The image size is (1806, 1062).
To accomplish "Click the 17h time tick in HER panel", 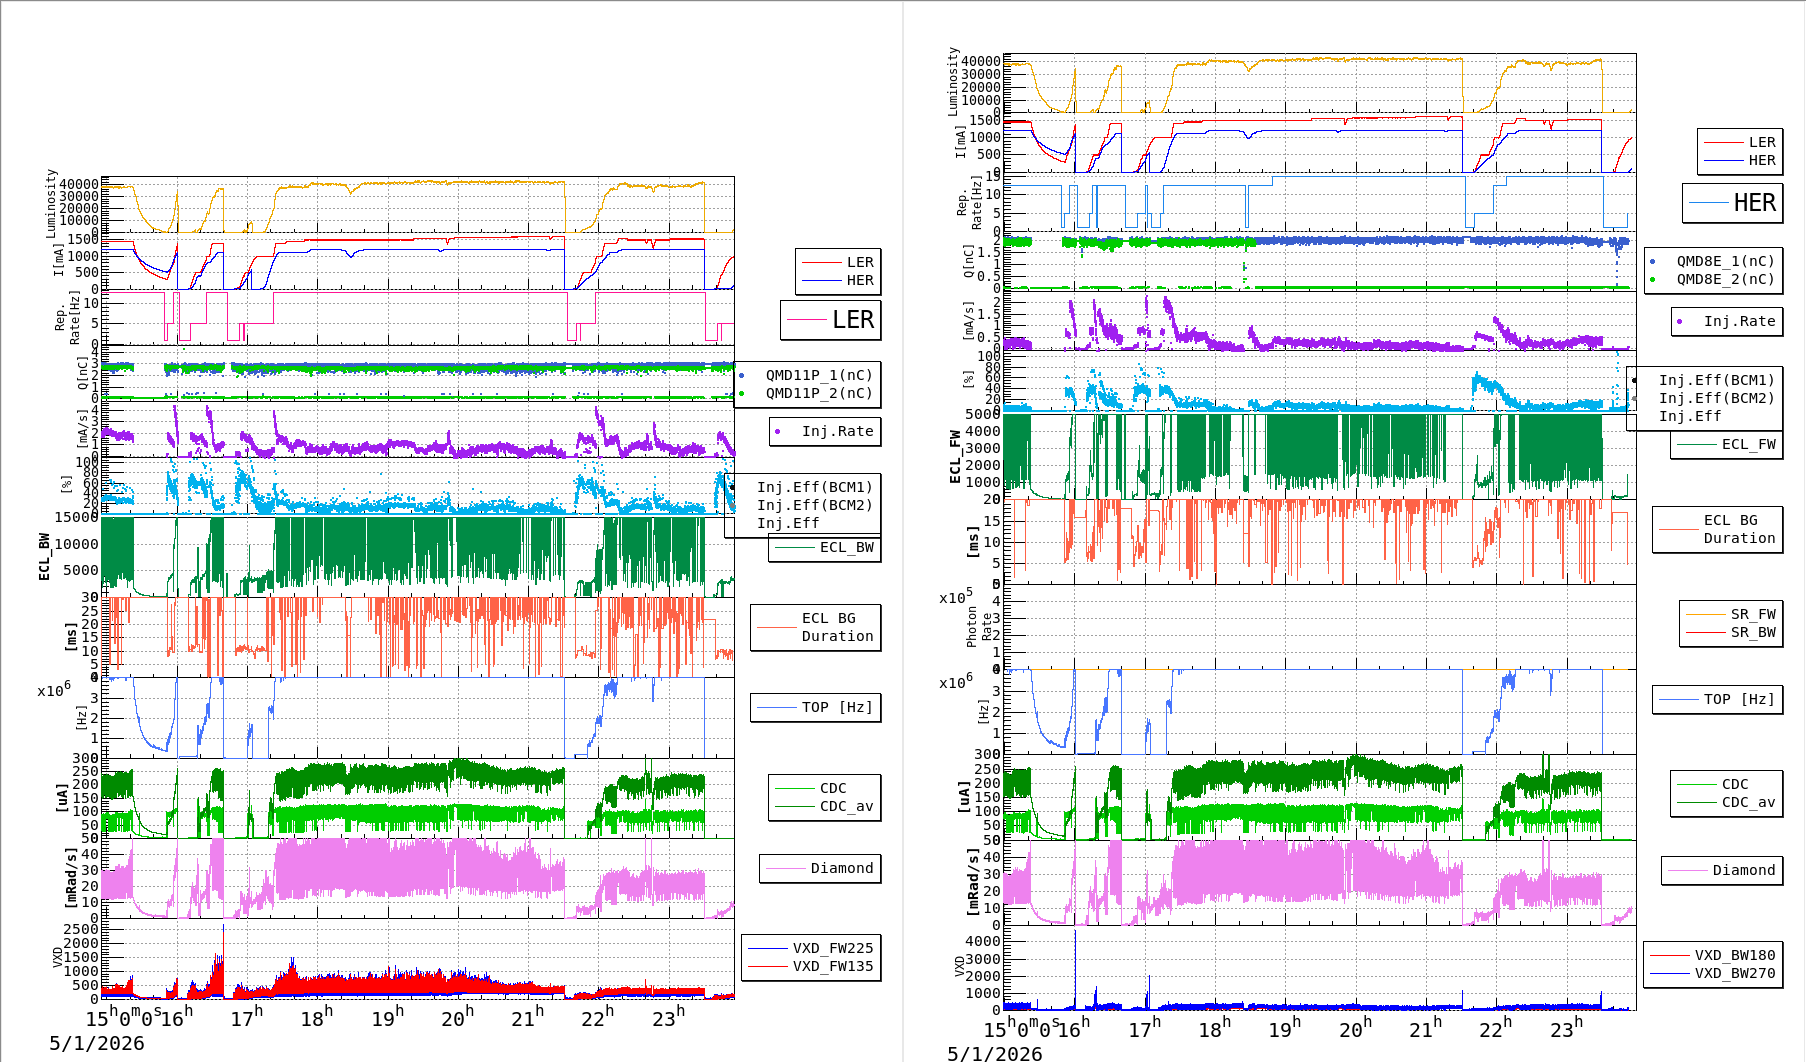I will click(x=1145, y=1028).
